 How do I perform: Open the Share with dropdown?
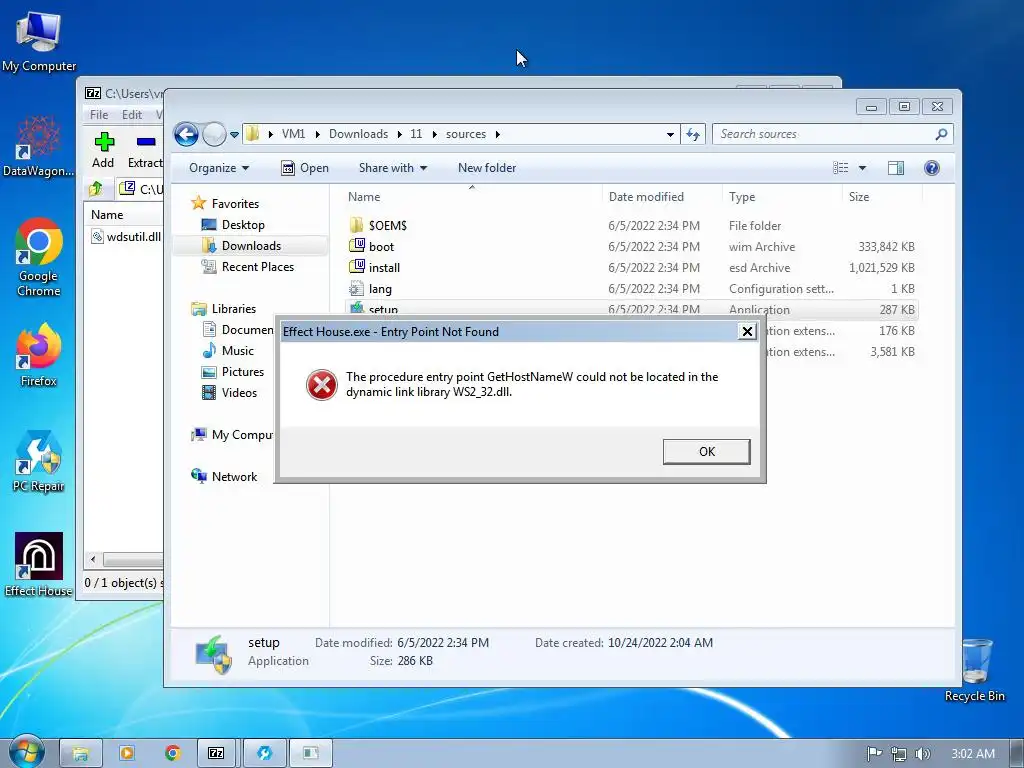(392, 168)
